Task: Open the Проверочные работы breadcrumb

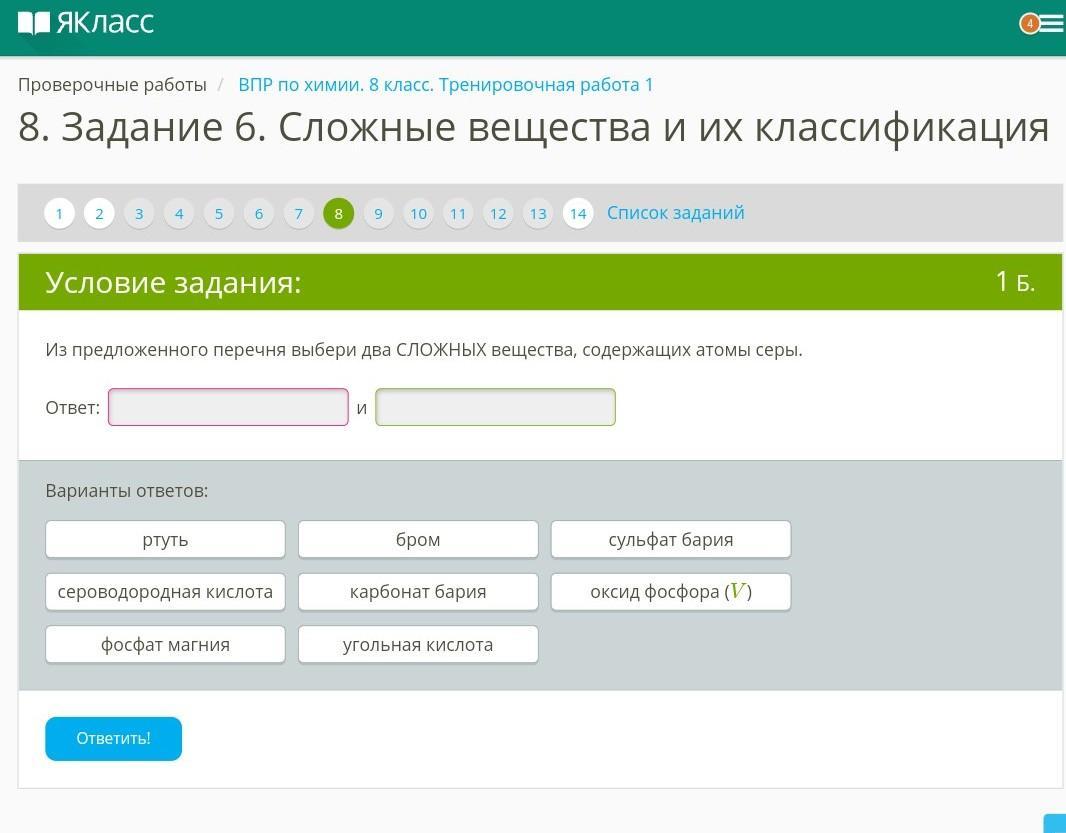Action: [112, 85]
